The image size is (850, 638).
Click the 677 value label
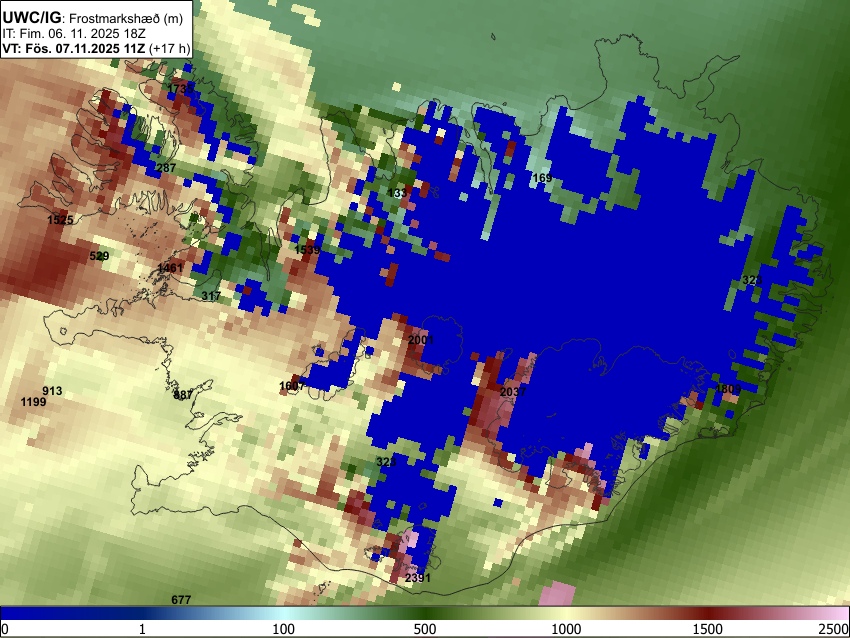point(181,600)
